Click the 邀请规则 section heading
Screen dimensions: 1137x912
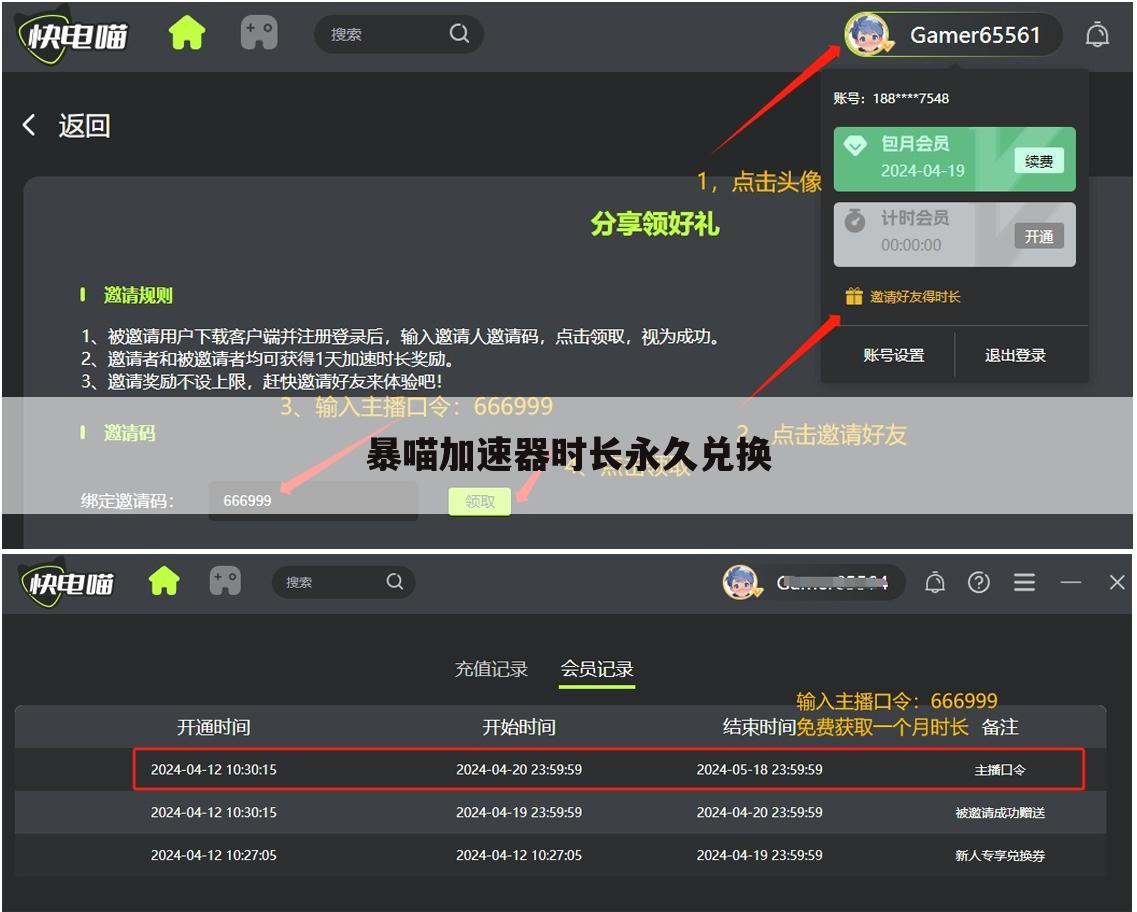click(138, 295)
